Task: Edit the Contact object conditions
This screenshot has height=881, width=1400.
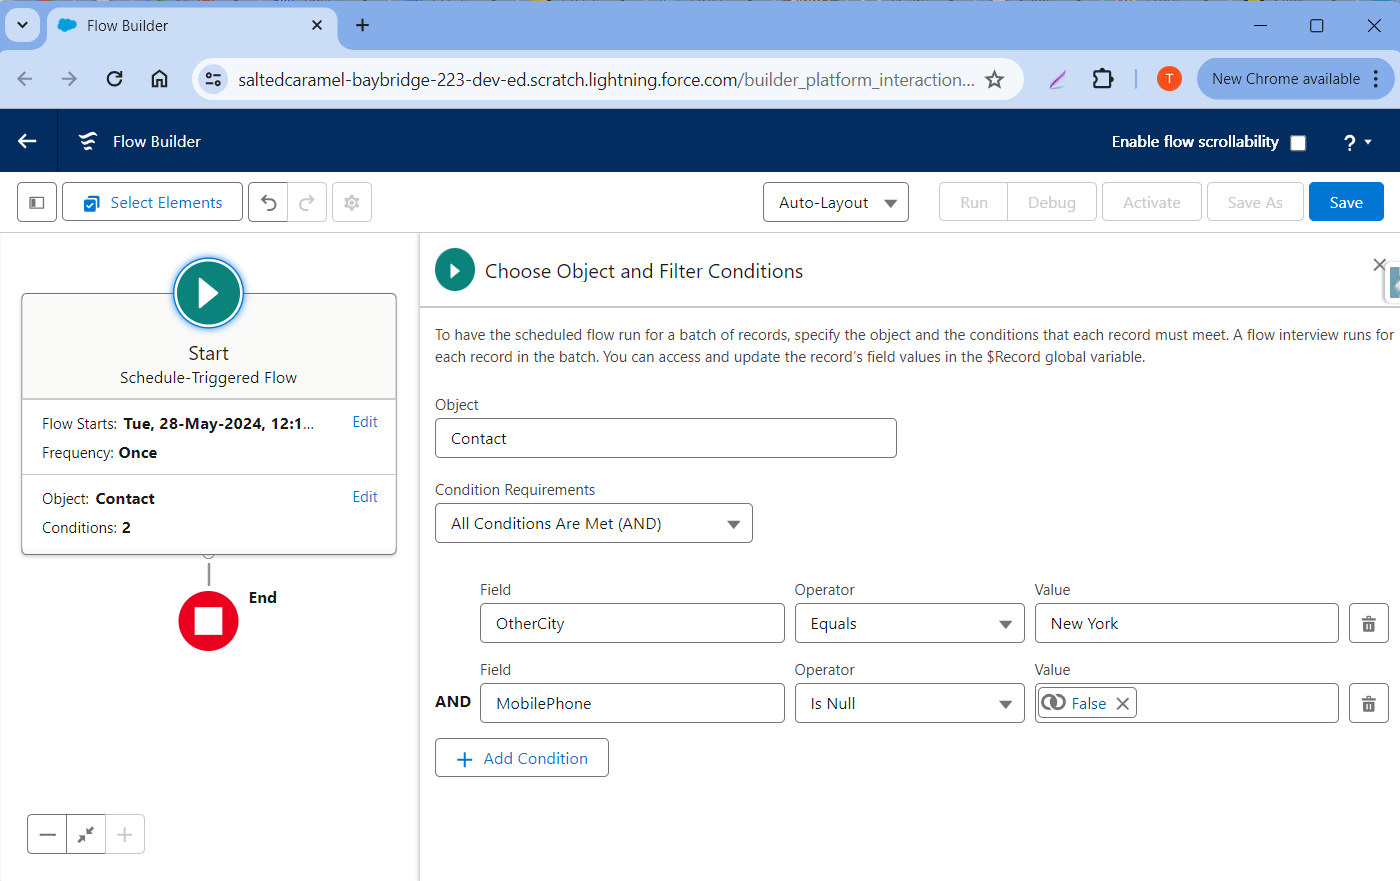Action: [x=365, y=497]
